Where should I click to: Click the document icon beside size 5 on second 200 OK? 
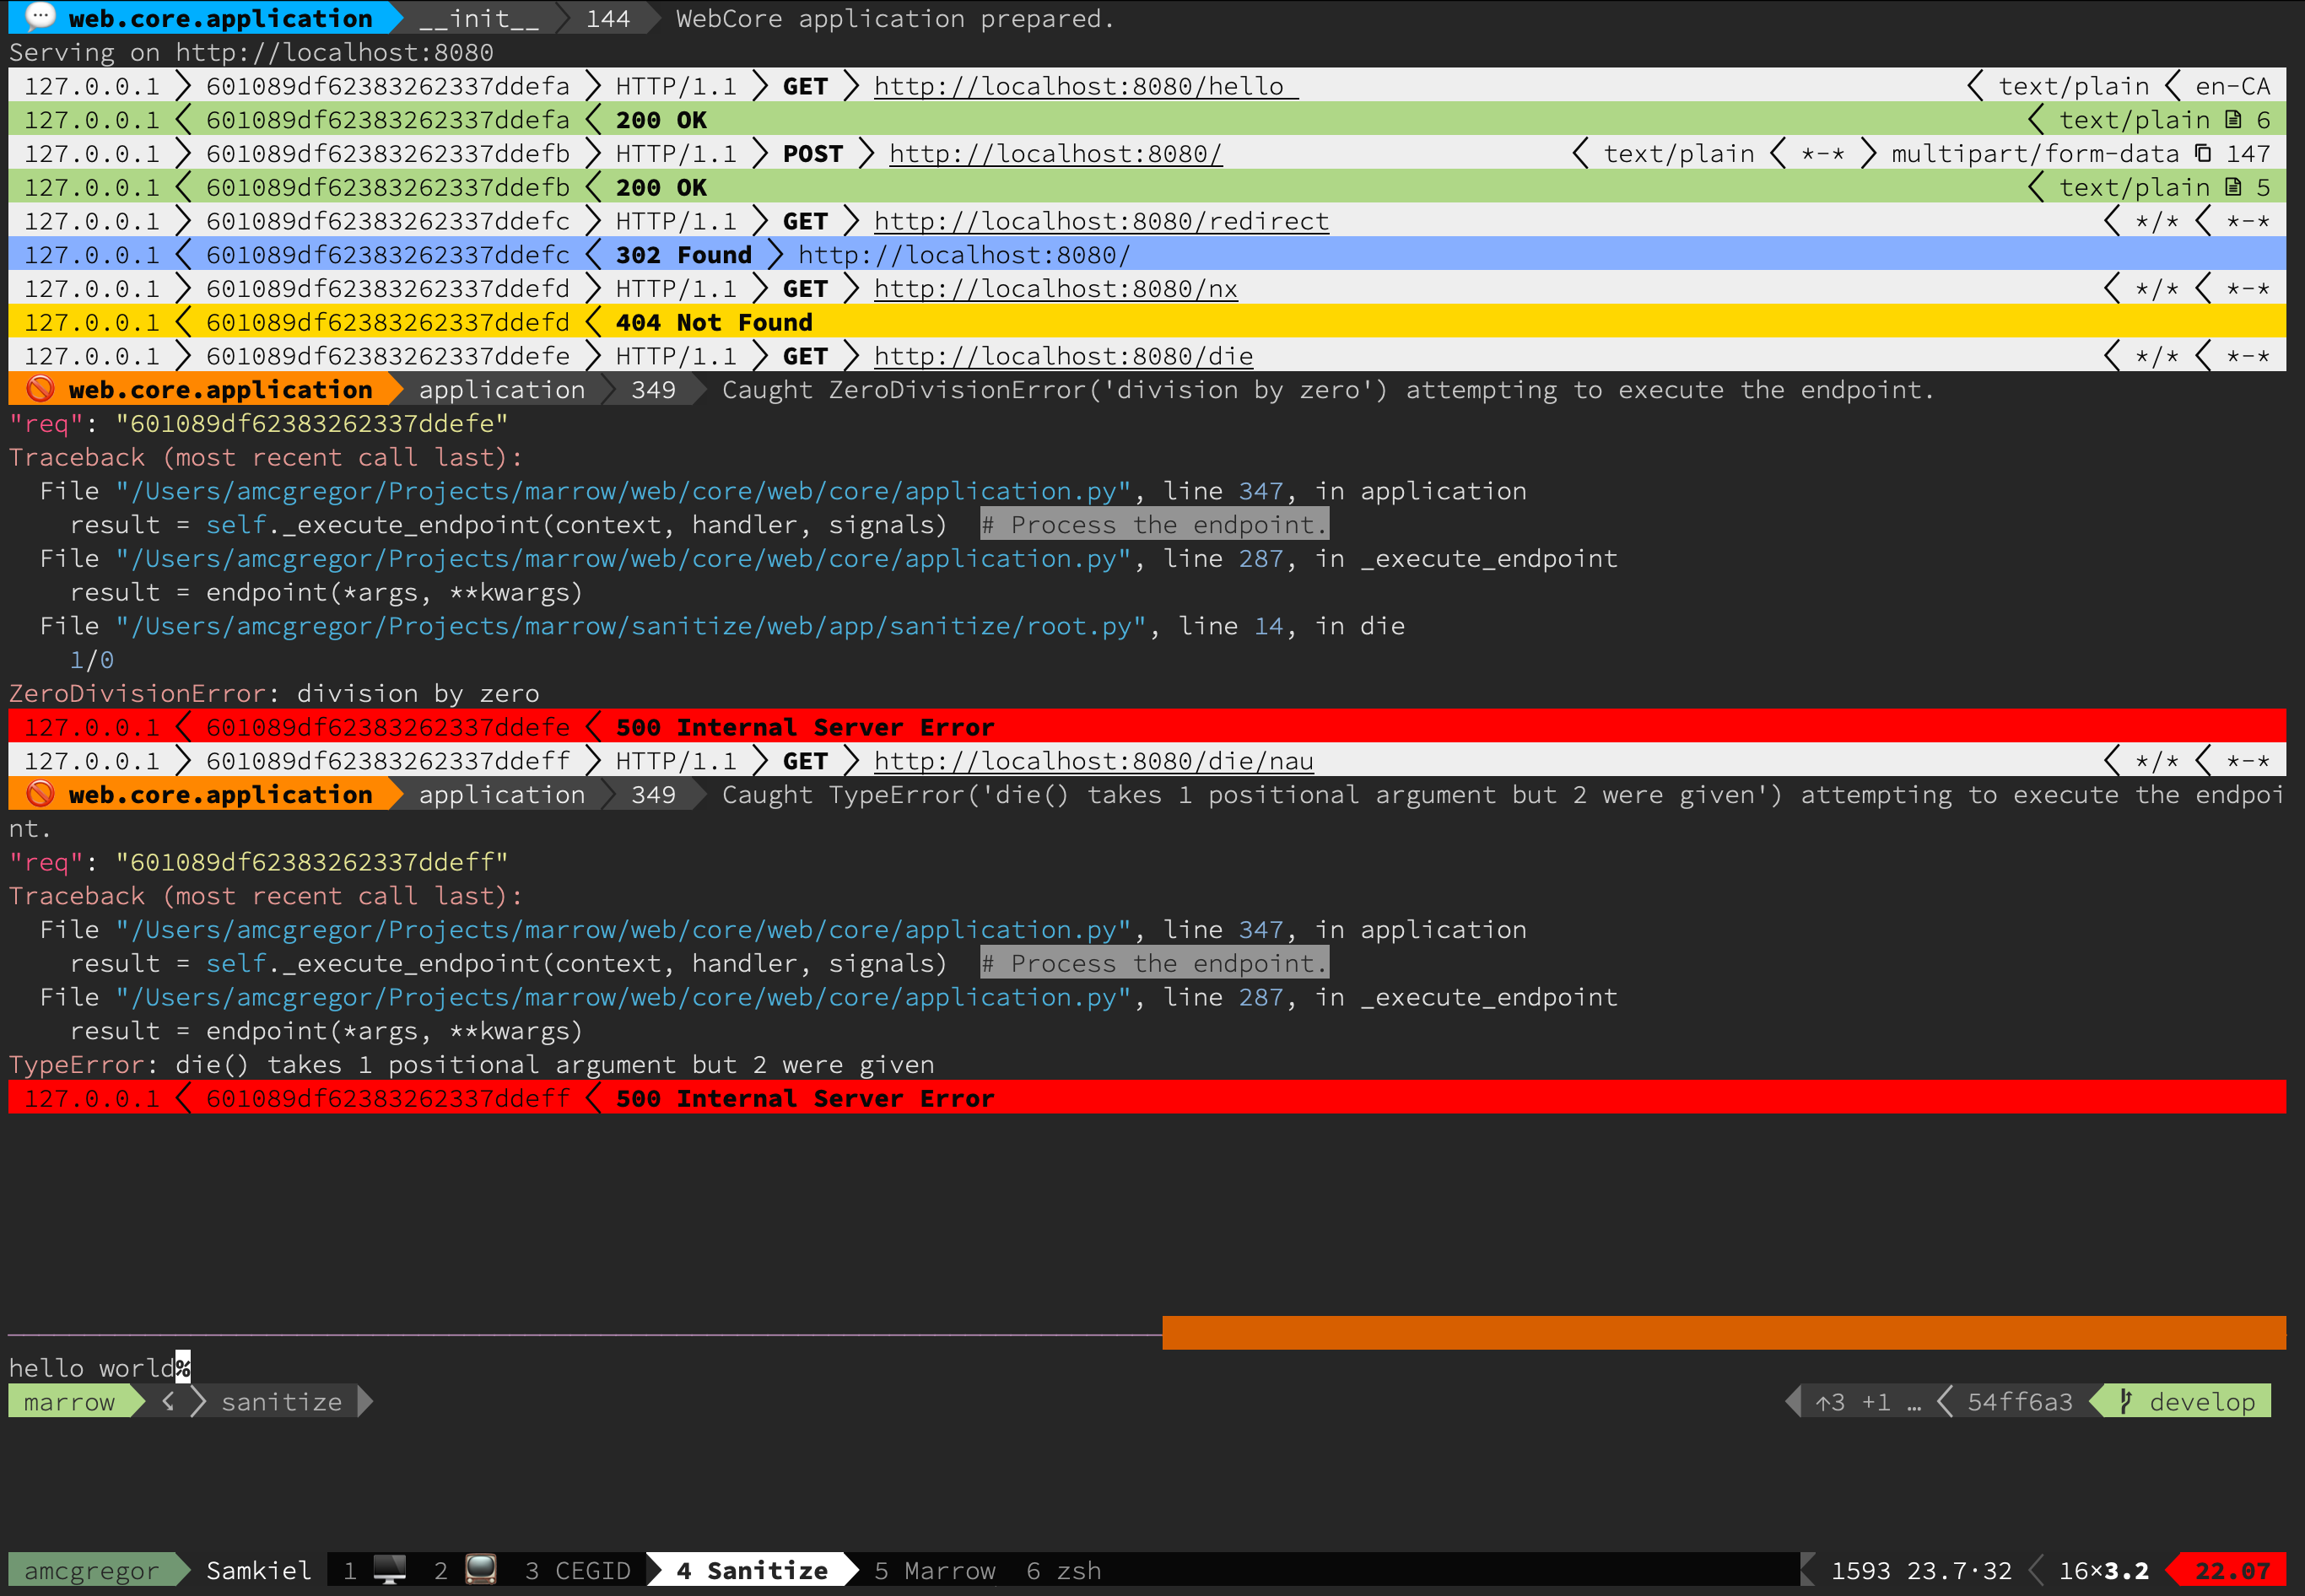pos(2233,187)
